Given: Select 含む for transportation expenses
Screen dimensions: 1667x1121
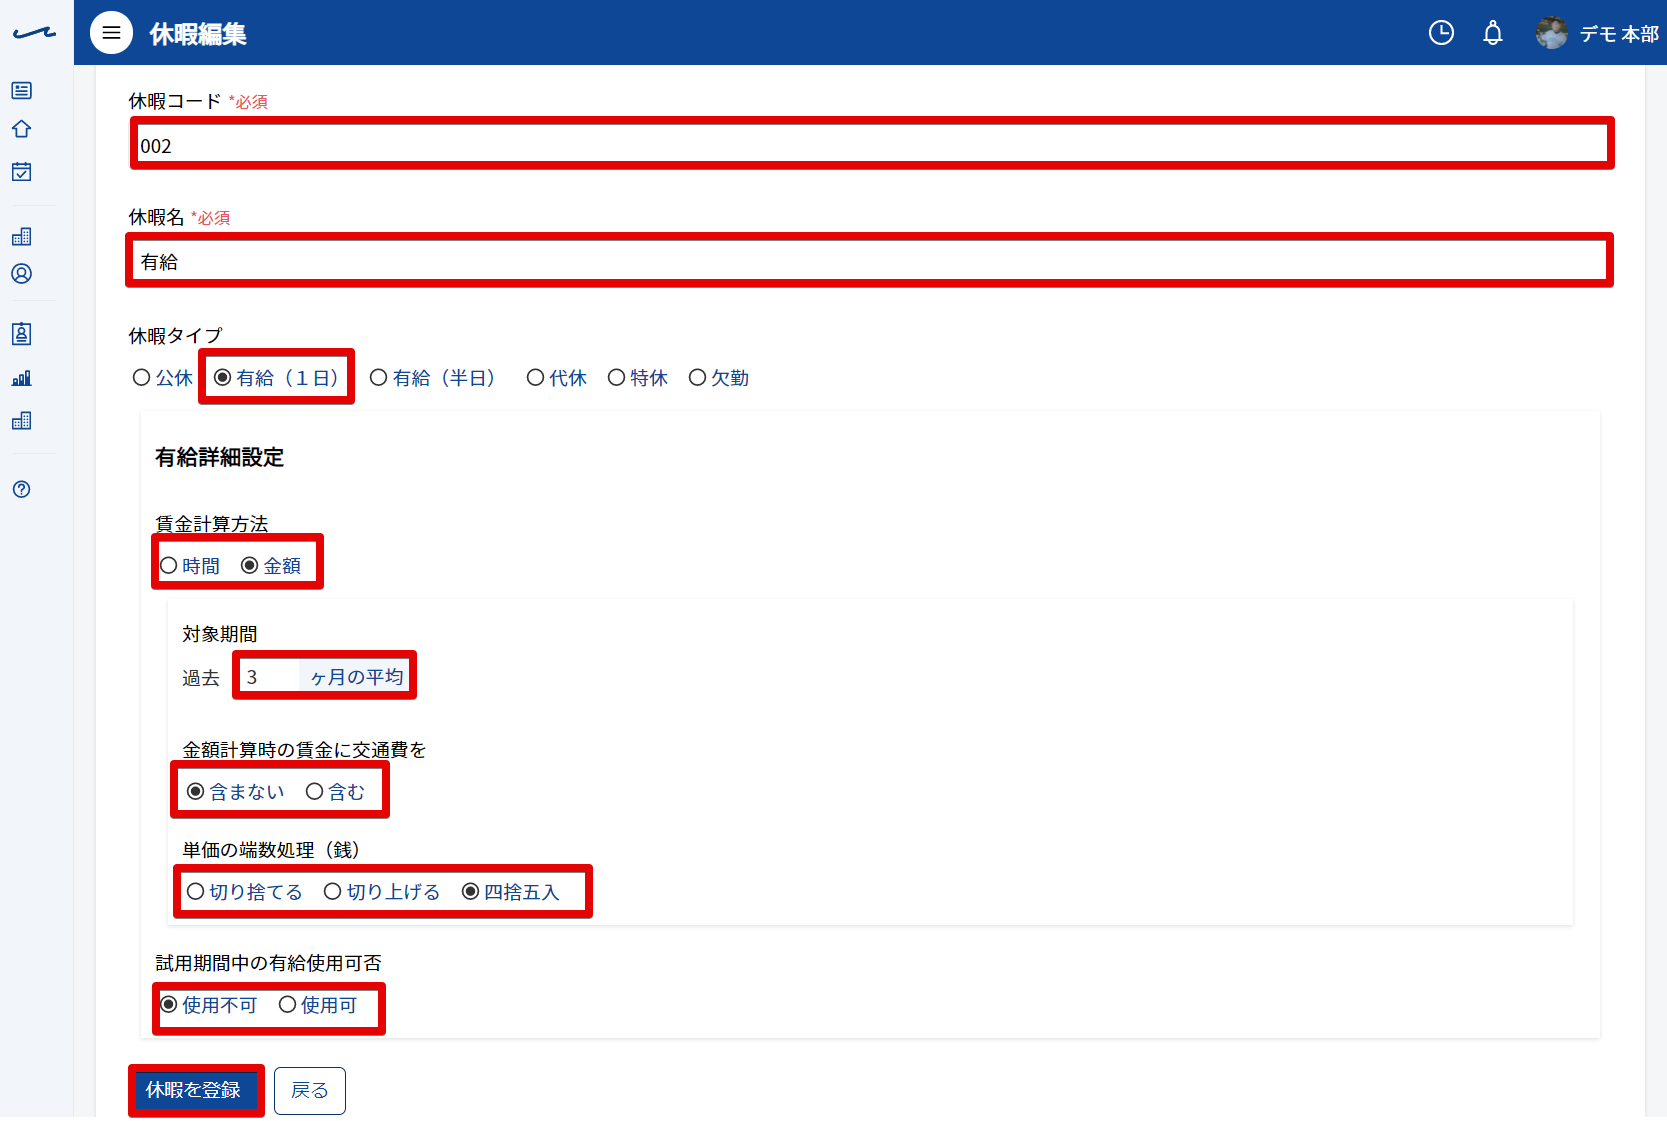Looking at the screenshot, I should tap(335, 792).
